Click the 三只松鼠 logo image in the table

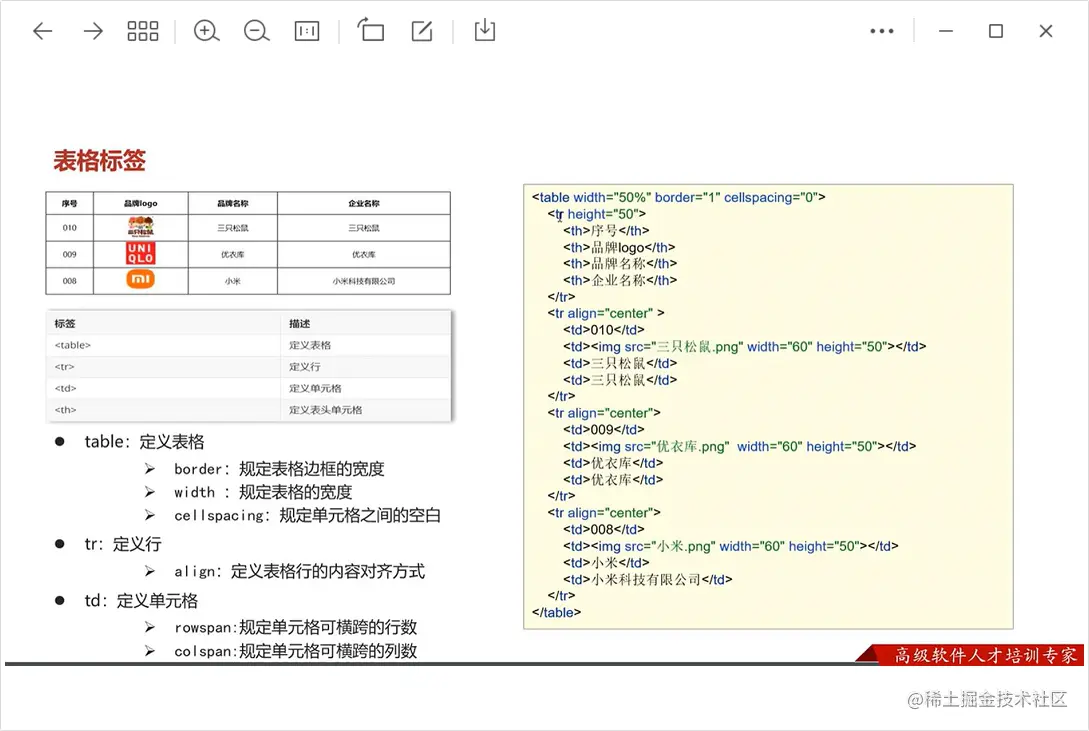[140, 227]
